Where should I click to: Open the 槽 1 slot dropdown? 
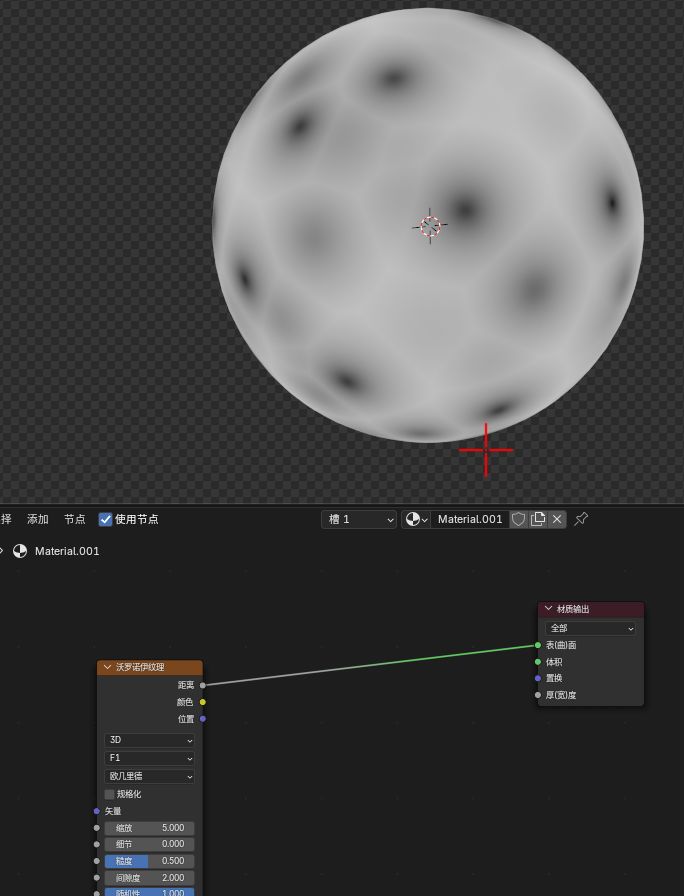coord(359,519)
